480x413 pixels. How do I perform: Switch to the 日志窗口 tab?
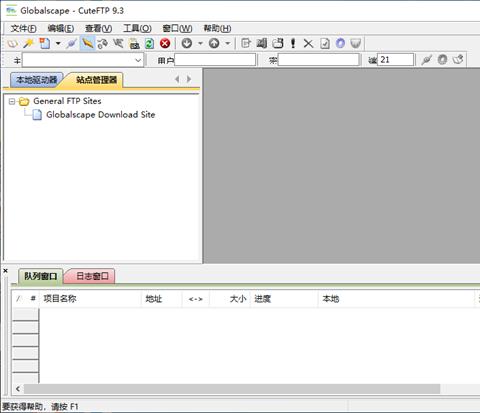(92, 276)
